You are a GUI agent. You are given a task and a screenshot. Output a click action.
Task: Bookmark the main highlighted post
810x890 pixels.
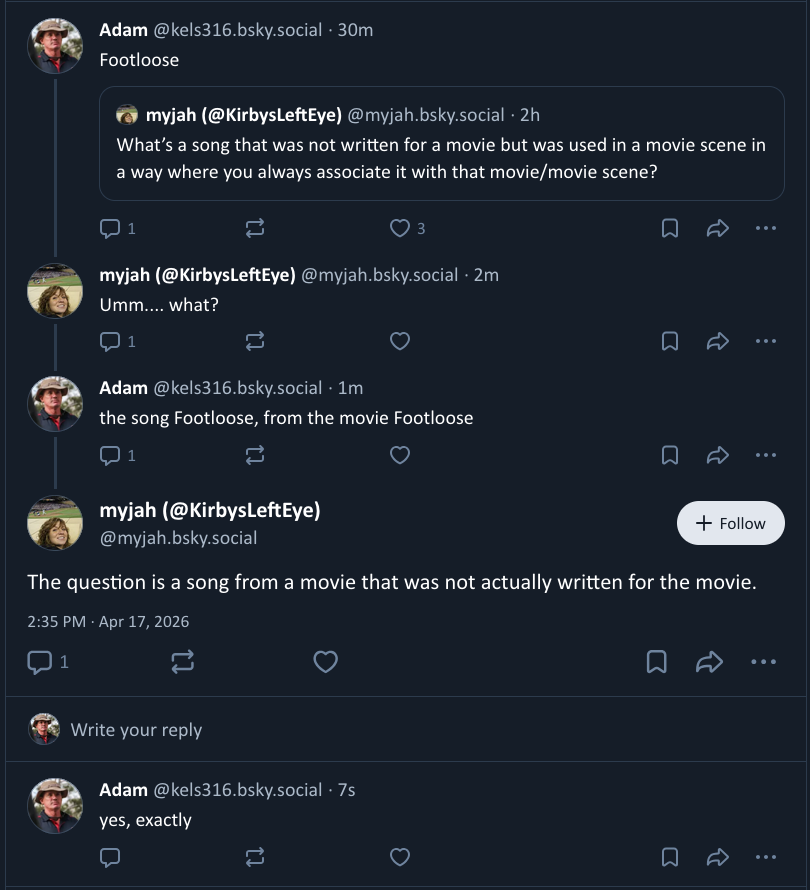(x=656, y=661)
